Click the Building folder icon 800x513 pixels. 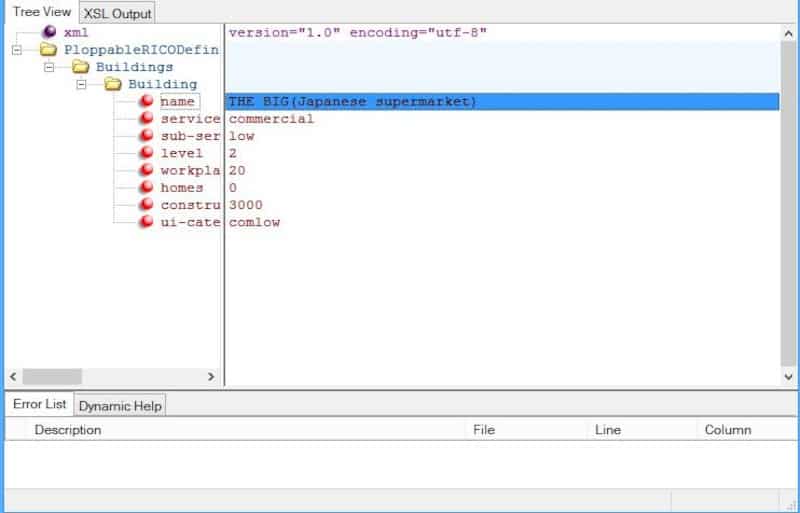click(x=113, y=84)
